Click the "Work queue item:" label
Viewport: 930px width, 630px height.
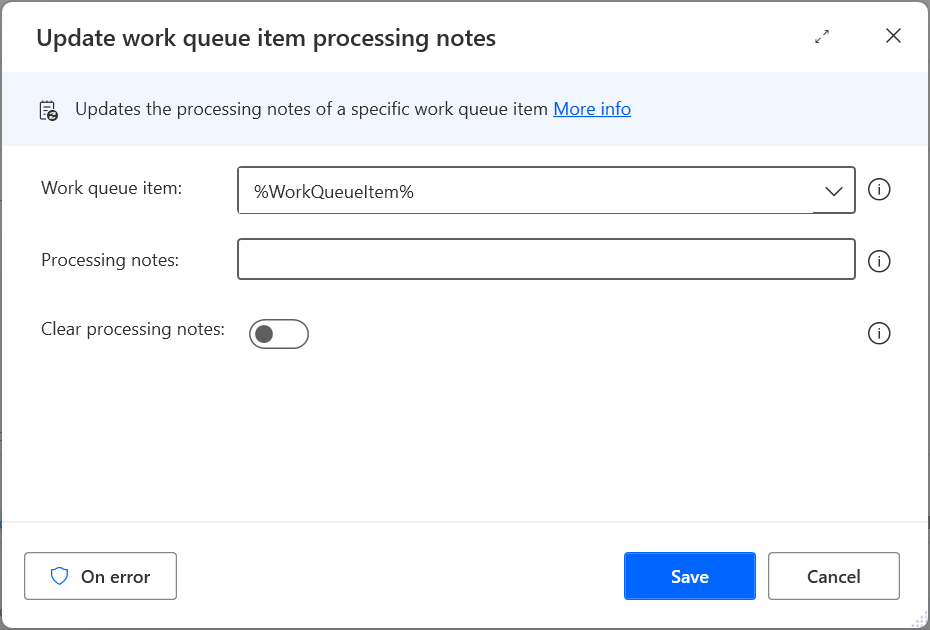111,188
